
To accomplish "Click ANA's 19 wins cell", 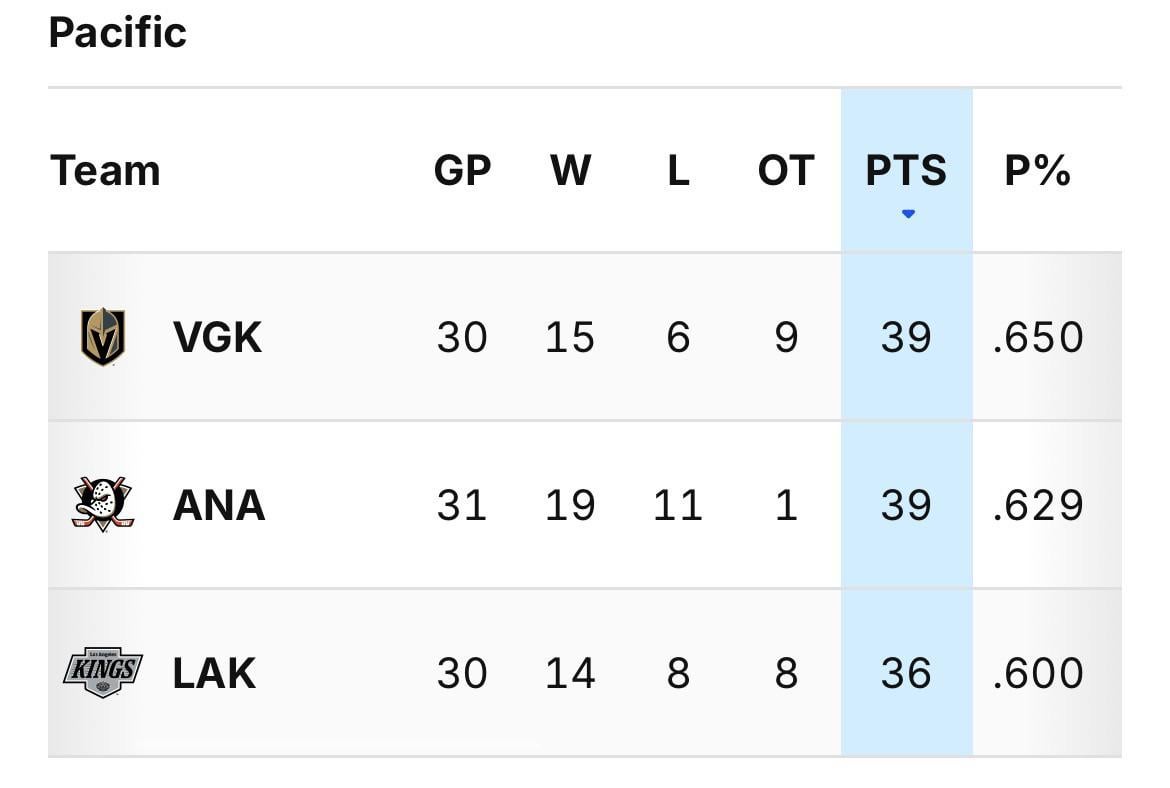I will point(570,505).
